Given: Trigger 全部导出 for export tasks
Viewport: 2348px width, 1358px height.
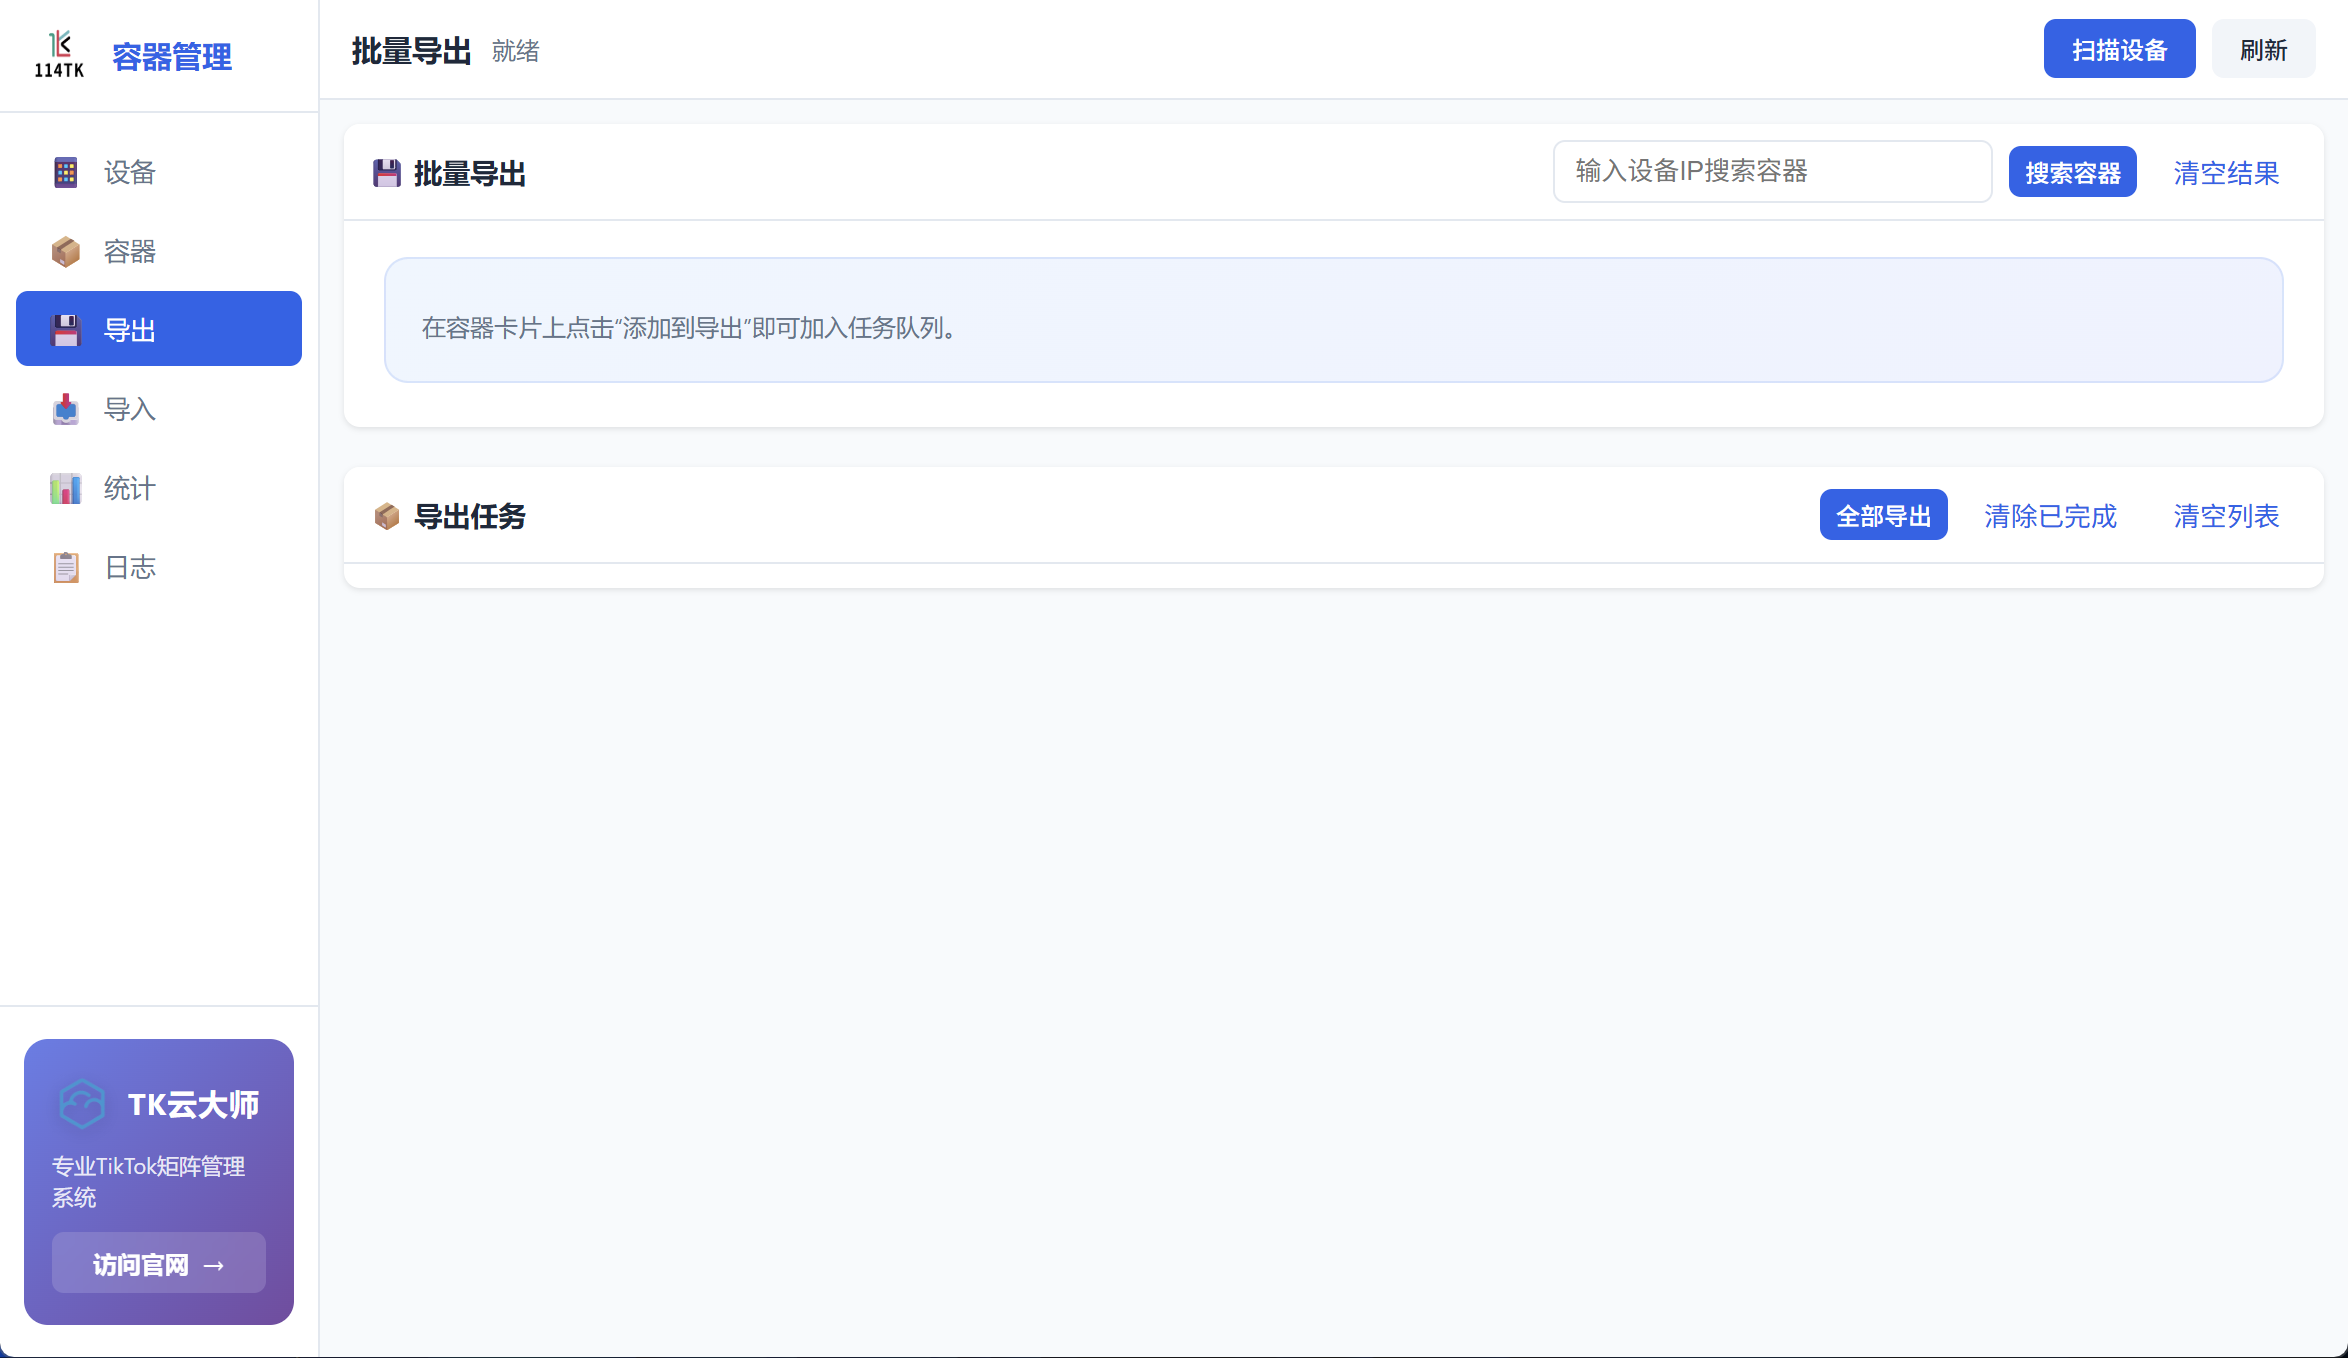Looking at the screenshot, I should tap(1883, 514).
